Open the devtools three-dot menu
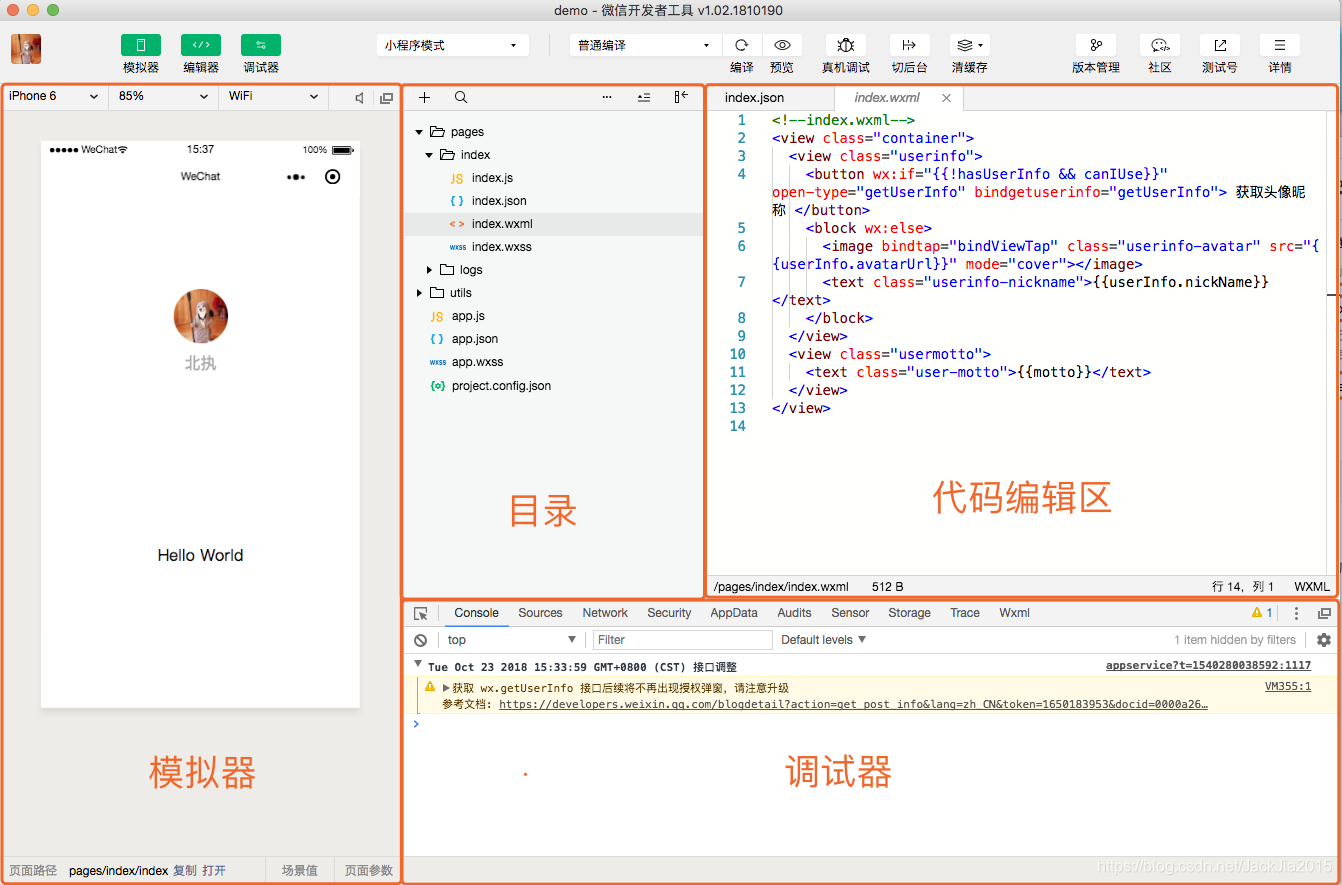The width and height of the screenshot is (1342, 885). (x=1297, y=614)
